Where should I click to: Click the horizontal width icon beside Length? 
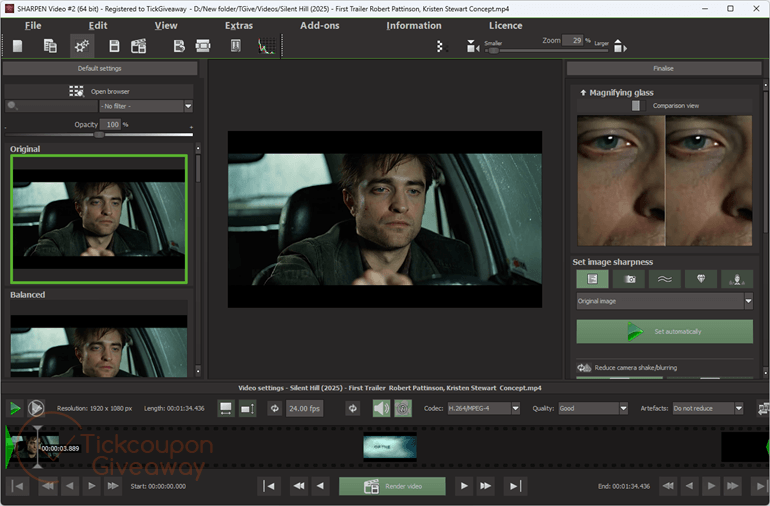(x=226, y=408)
